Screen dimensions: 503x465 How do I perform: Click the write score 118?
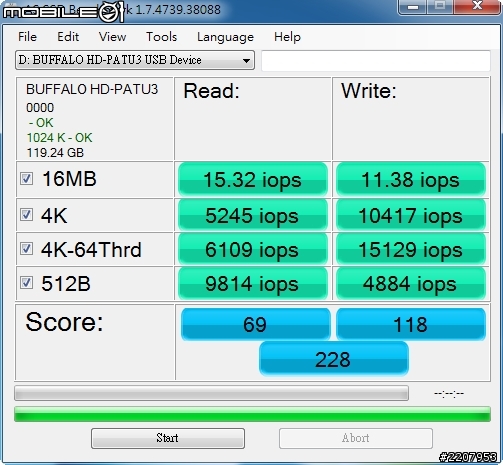pos(411,324)
